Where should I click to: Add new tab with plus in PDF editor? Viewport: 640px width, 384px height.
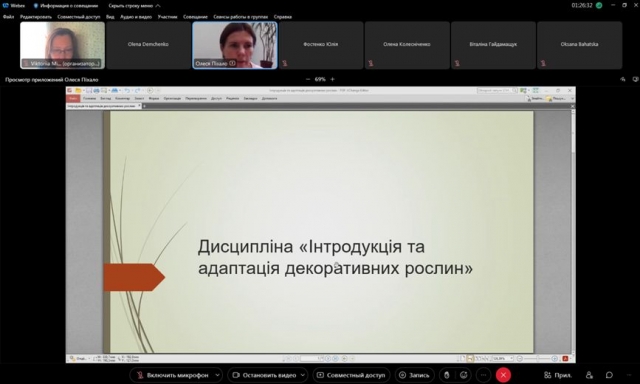click(x=144, y=106)
